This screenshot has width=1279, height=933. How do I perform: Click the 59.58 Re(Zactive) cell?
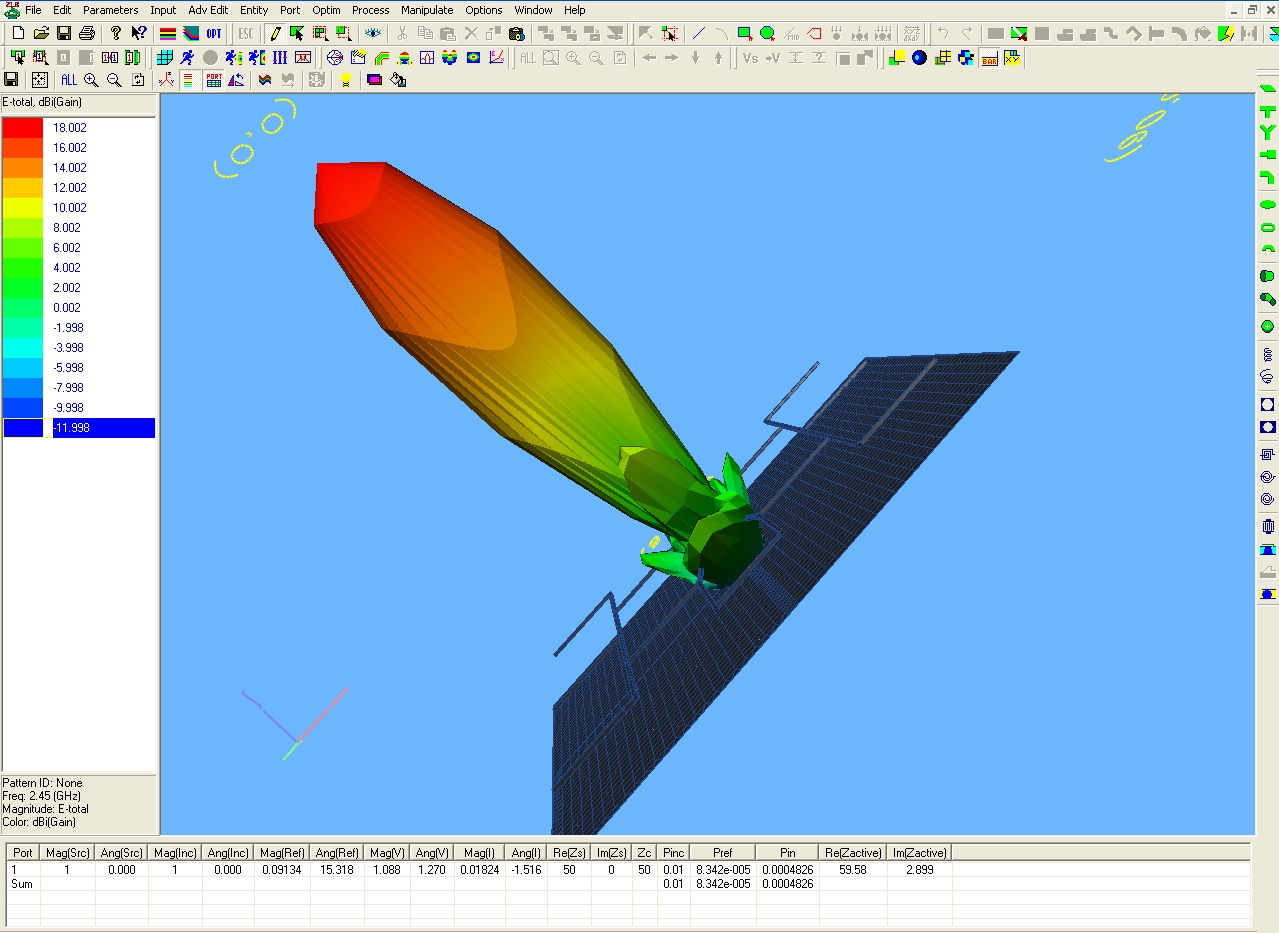coord(853,871)
